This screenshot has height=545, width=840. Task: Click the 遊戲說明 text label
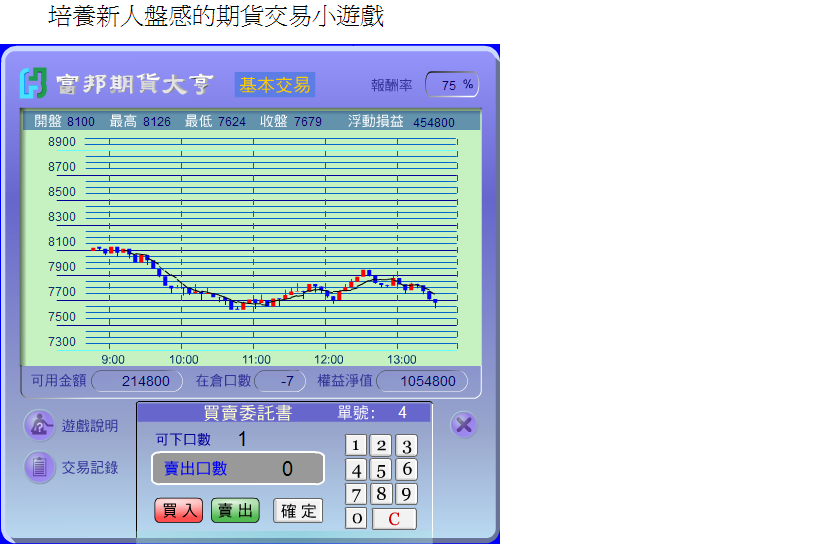(x=90, y=426)
